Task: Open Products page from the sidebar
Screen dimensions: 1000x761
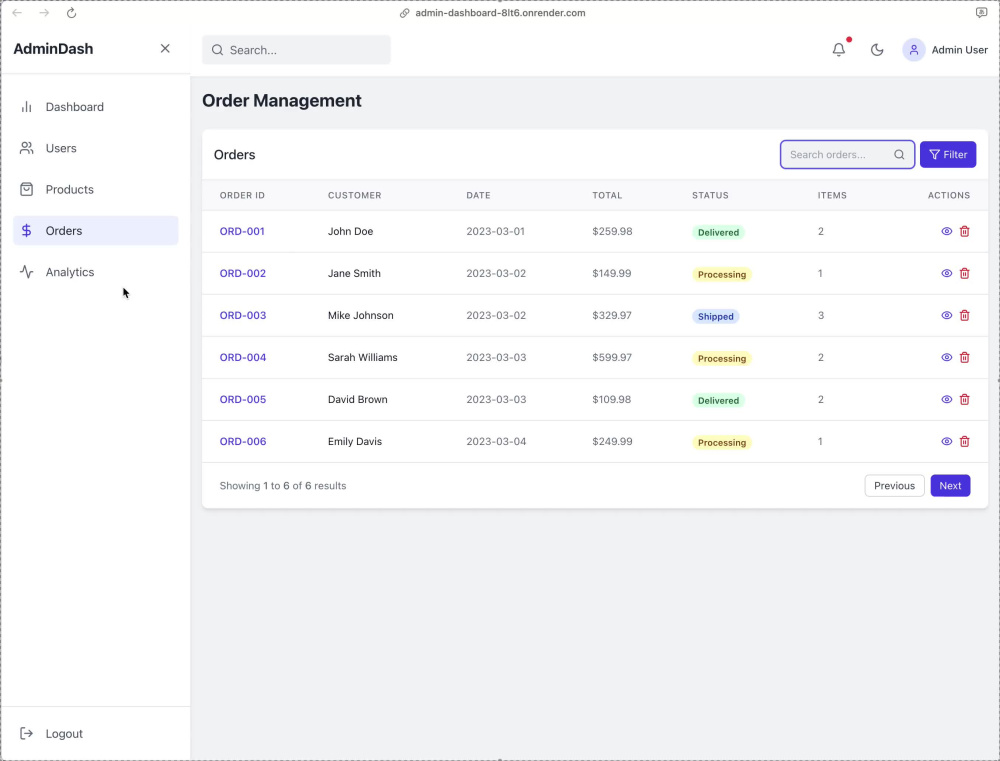Action: [x=96, y=189]
